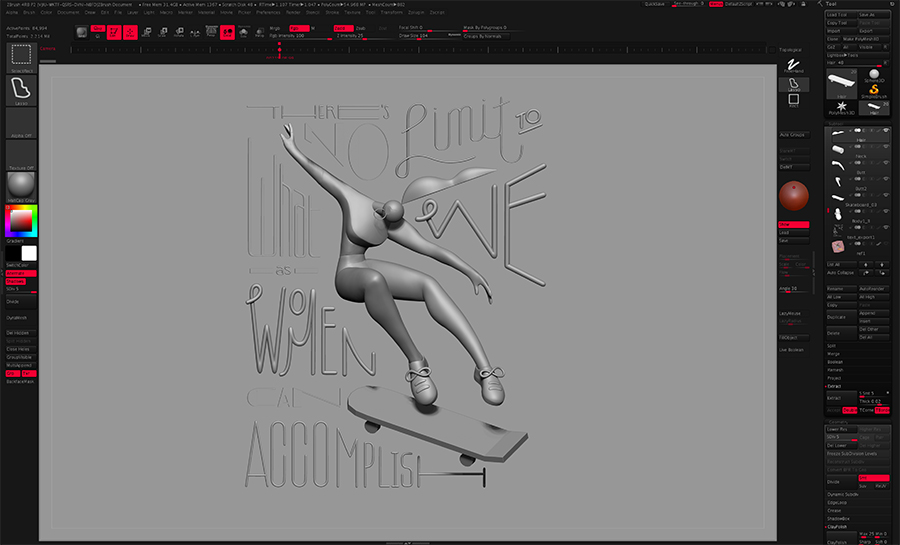Toggle visibility eye for Skateboard_03 subtool
Image resolution: width=900 pixels, height=545 pixels.
click(886, 195)
